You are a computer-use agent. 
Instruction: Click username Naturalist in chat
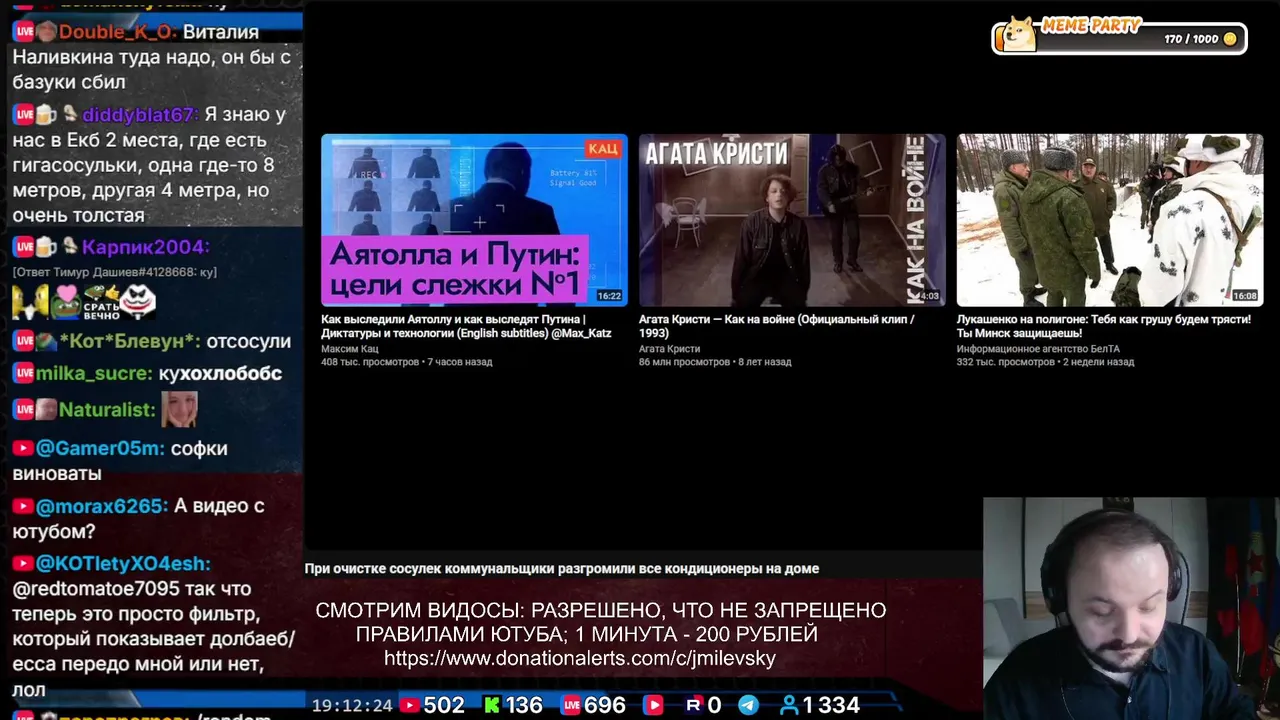click(x=107, y=410)
